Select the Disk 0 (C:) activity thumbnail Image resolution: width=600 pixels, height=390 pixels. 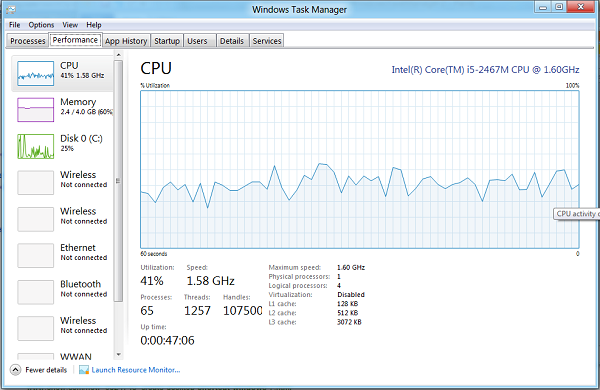coord(36,146)
